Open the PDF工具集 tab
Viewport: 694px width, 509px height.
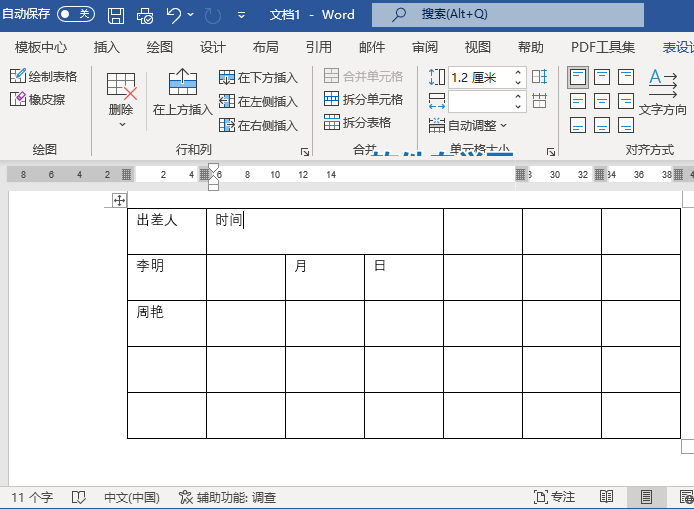pos(603,47)
